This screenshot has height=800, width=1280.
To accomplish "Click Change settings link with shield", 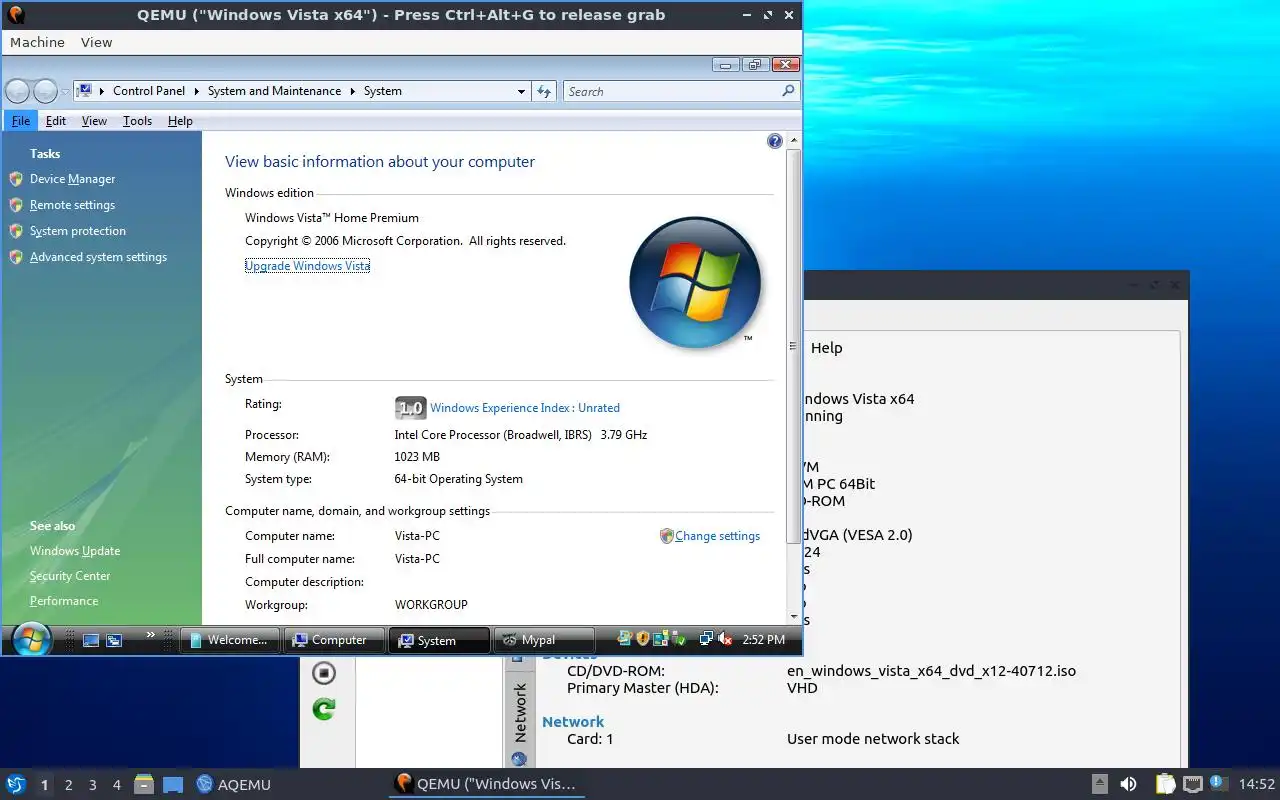I will [x=717, y=536].
